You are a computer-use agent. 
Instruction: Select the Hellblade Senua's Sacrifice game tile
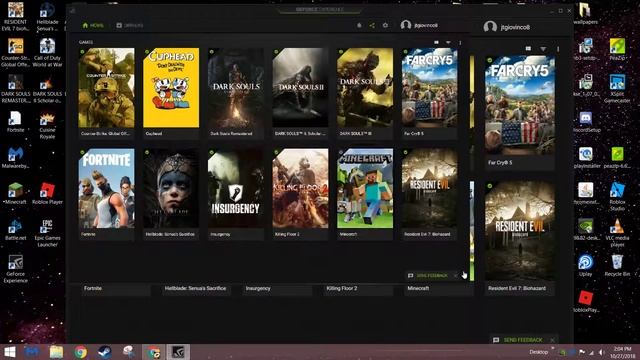(171, 194)
